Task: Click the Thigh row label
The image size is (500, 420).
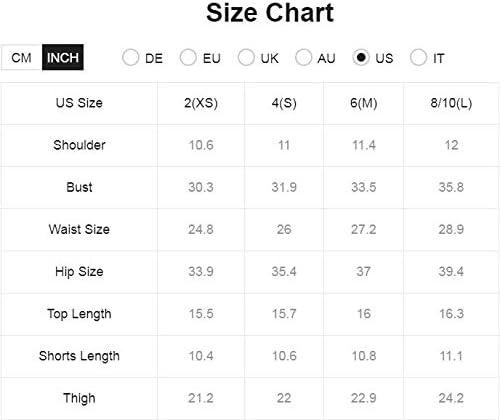Action: [x=79, y=398]
